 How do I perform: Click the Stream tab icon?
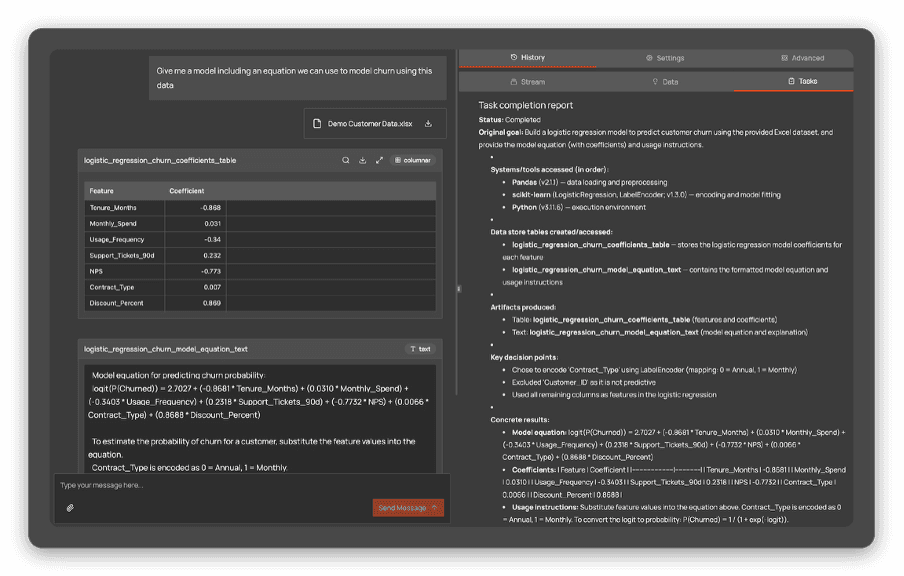tap(514, 82)
